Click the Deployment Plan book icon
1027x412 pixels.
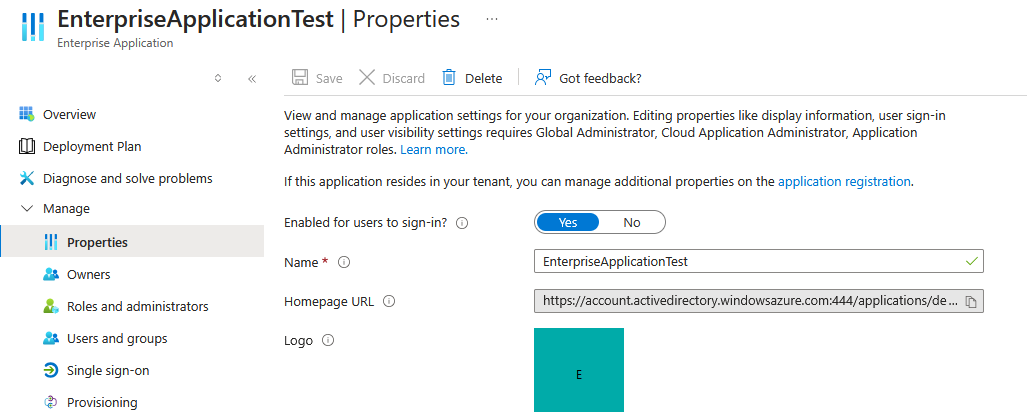click(27, 146)
